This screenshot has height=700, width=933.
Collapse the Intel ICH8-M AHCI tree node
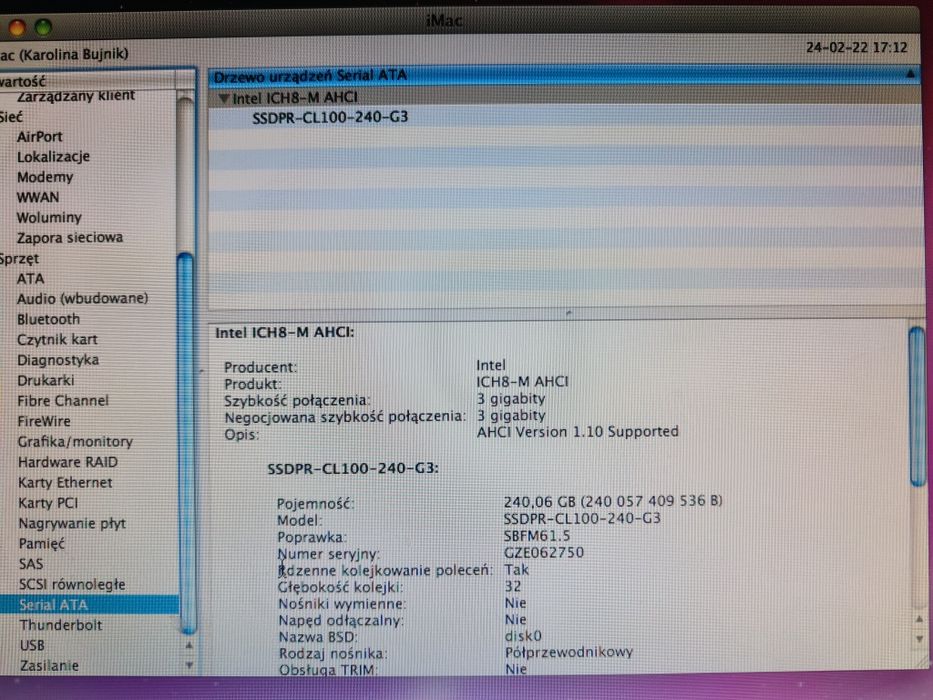(x=224, y=98)
